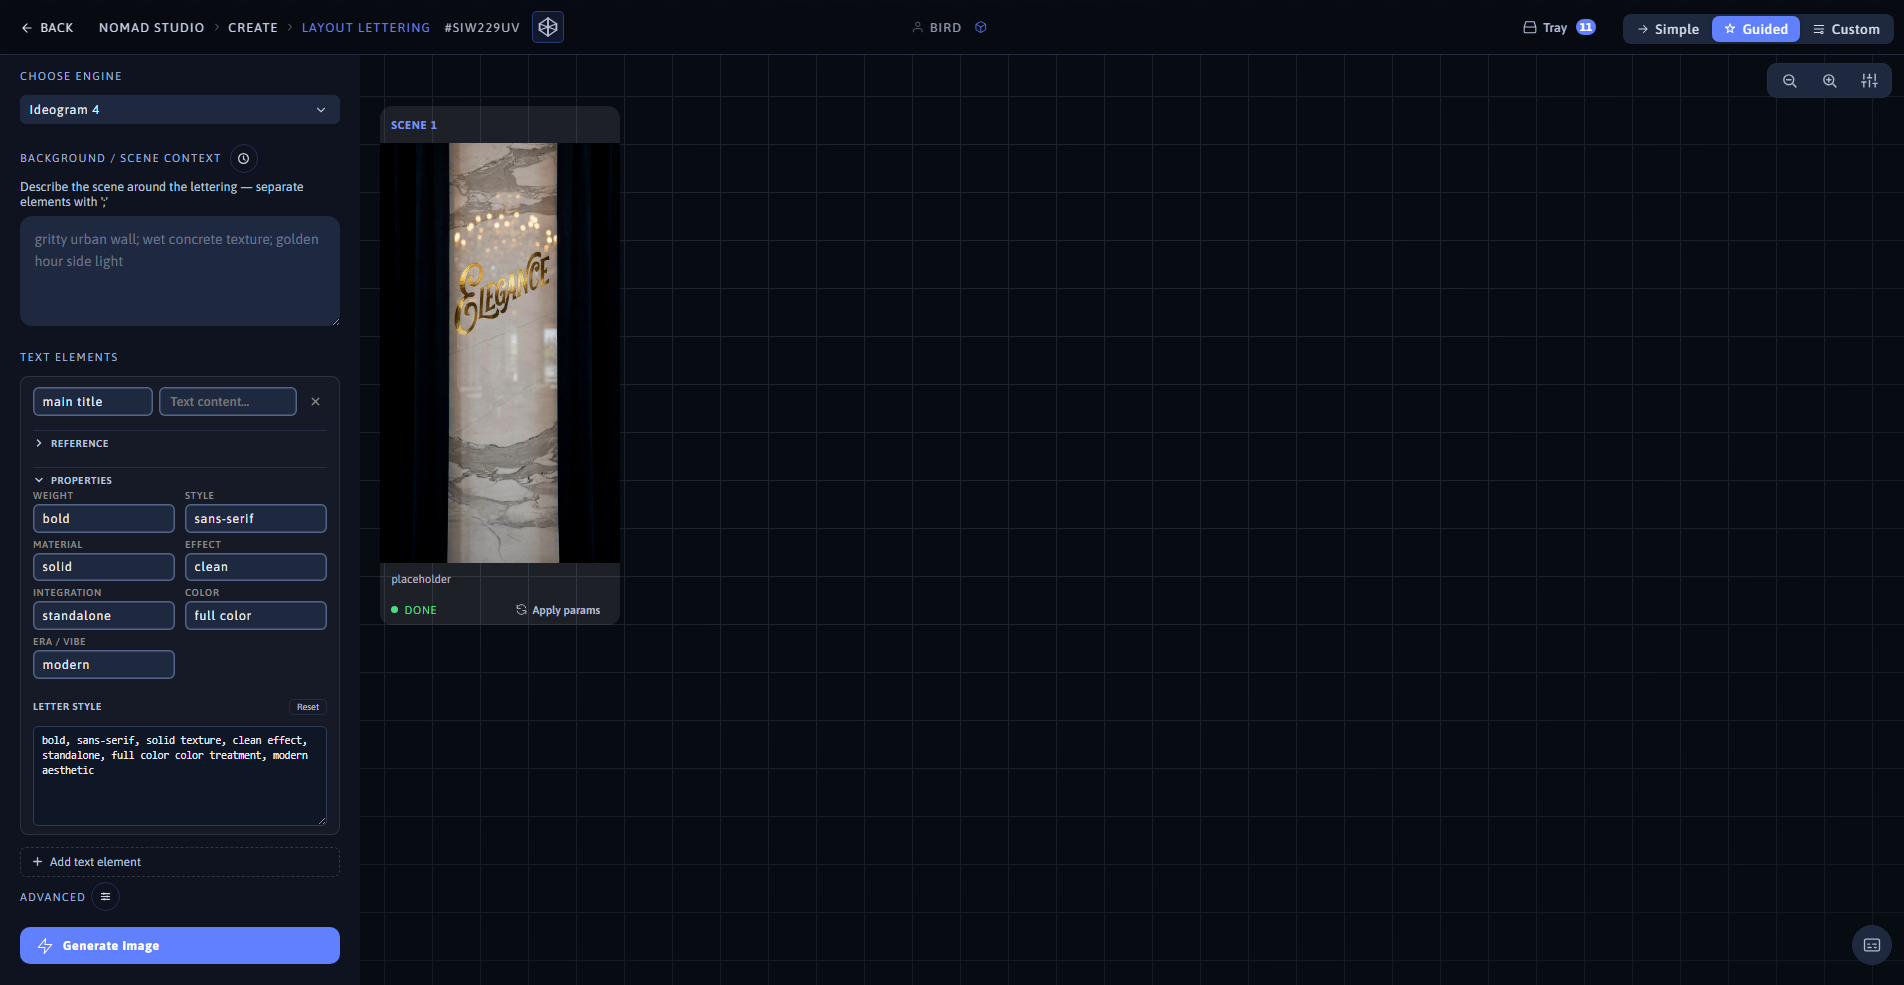Click the BIRD user label

click(937, 28)
